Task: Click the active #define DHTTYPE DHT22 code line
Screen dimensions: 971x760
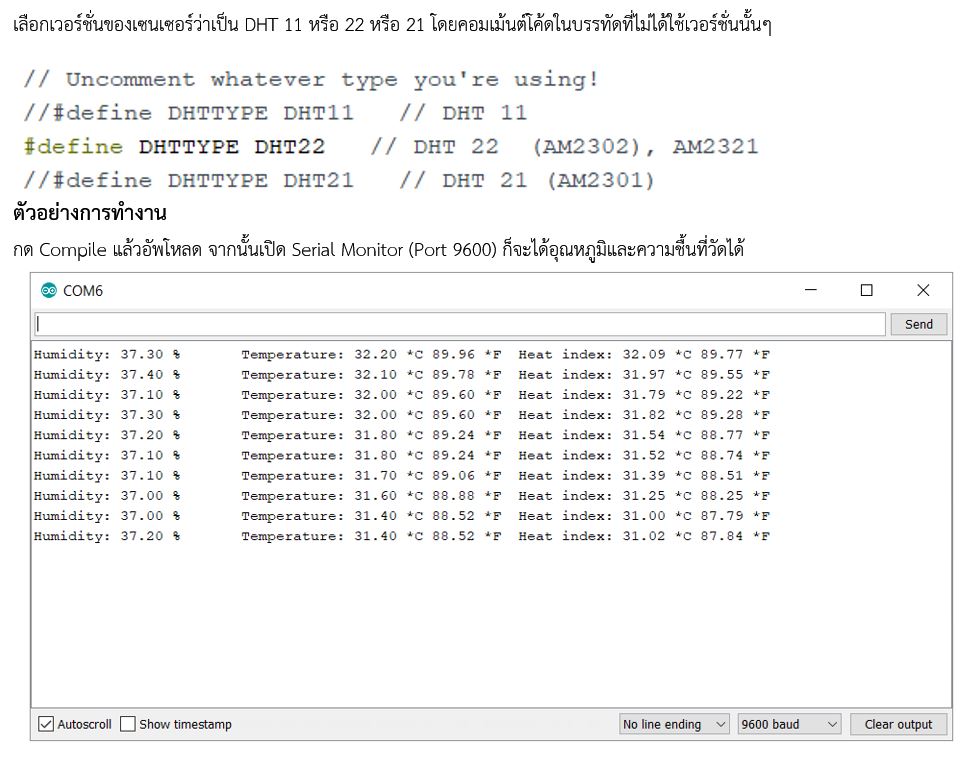Action: pos(390,147)
